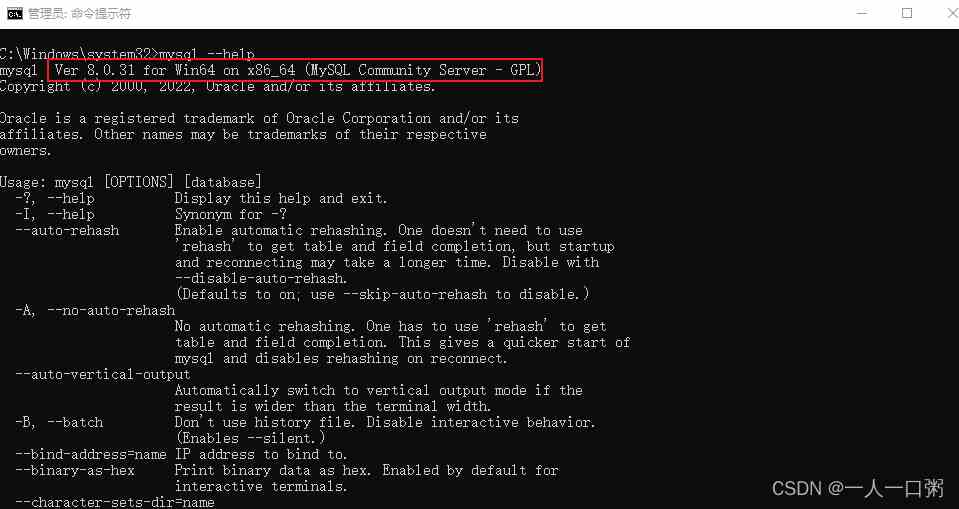The height and width of the screenshot is (509, 959).
Task: Click the -?, --help option line
Action: coord(201,198)
